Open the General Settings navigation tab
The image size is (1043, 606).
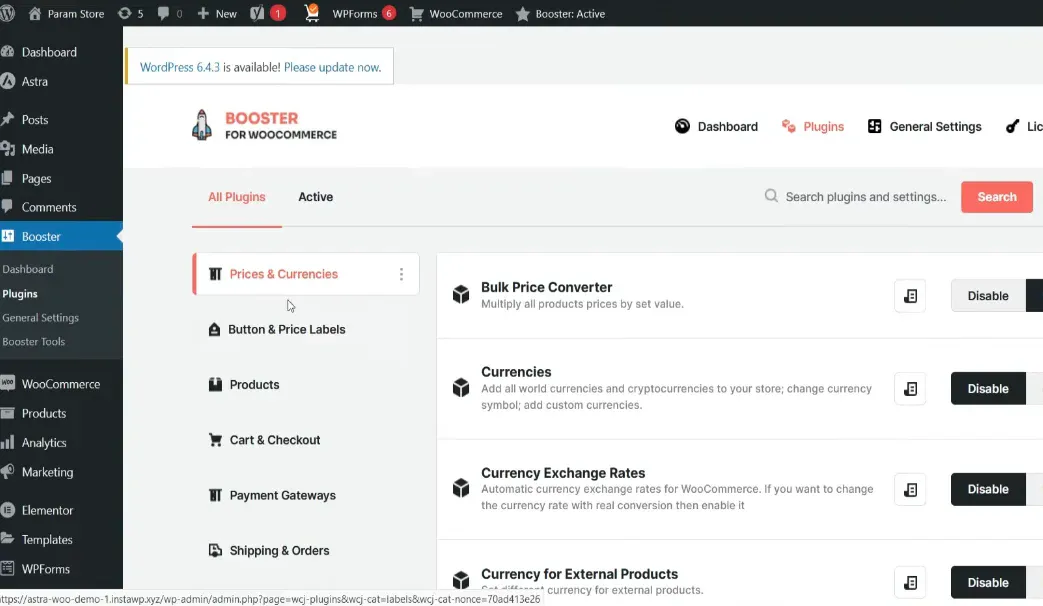924,127
